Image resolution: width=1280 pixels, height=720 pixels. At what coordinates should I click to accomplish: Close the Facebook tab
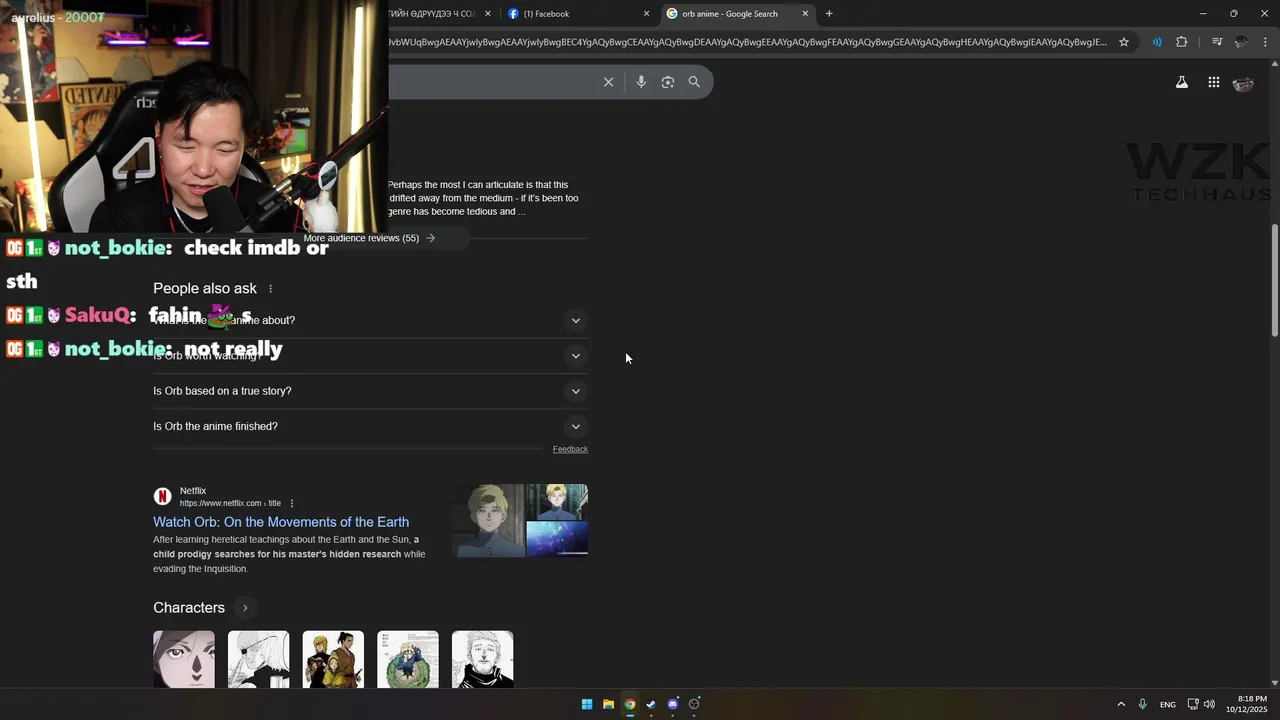point(646,13)
